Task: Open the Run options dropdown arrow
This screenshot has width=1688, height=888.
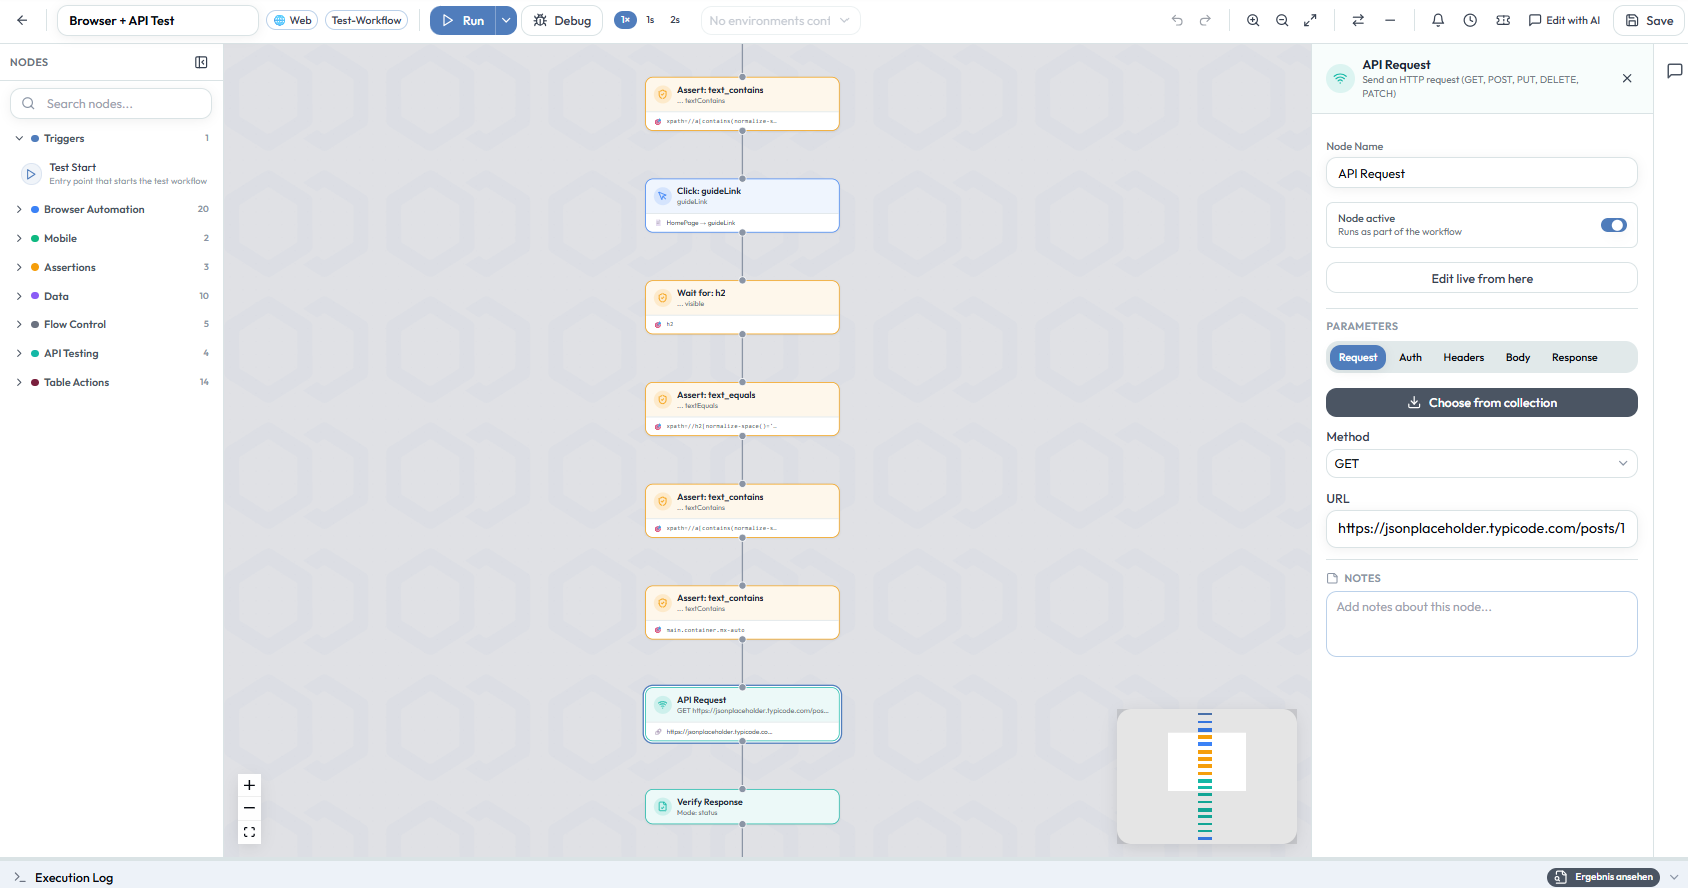Action: coord(506,20)
